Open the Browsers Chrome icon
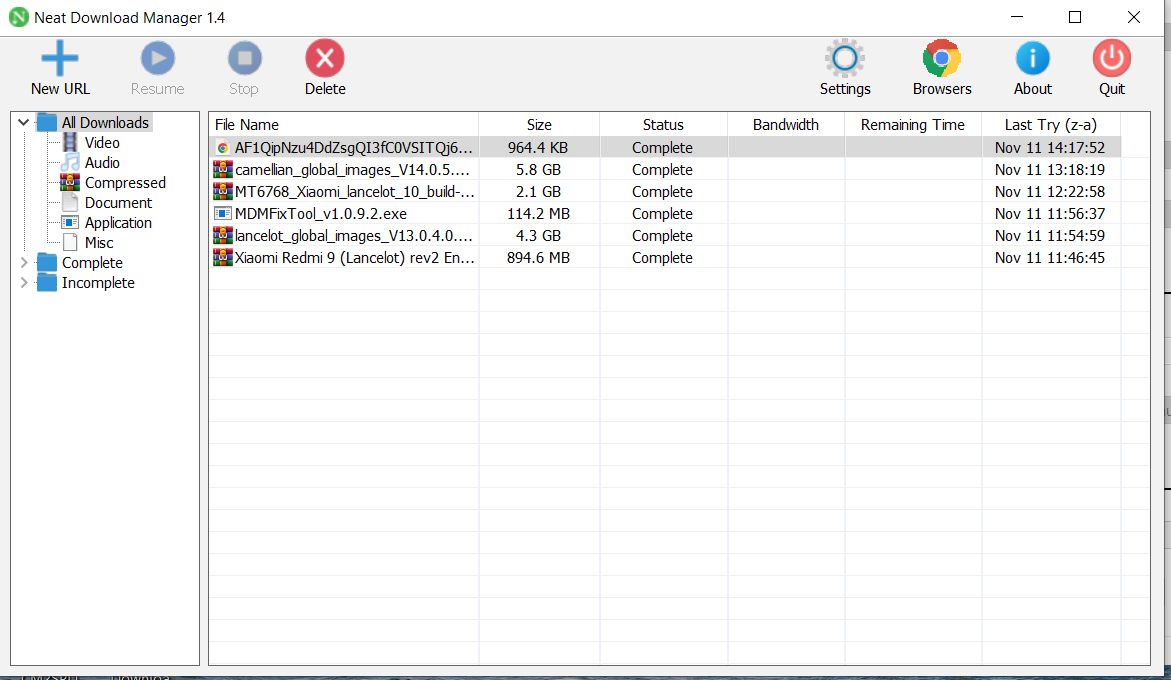The width and height of the screenshot is (1171, 680). click(942, 59)
